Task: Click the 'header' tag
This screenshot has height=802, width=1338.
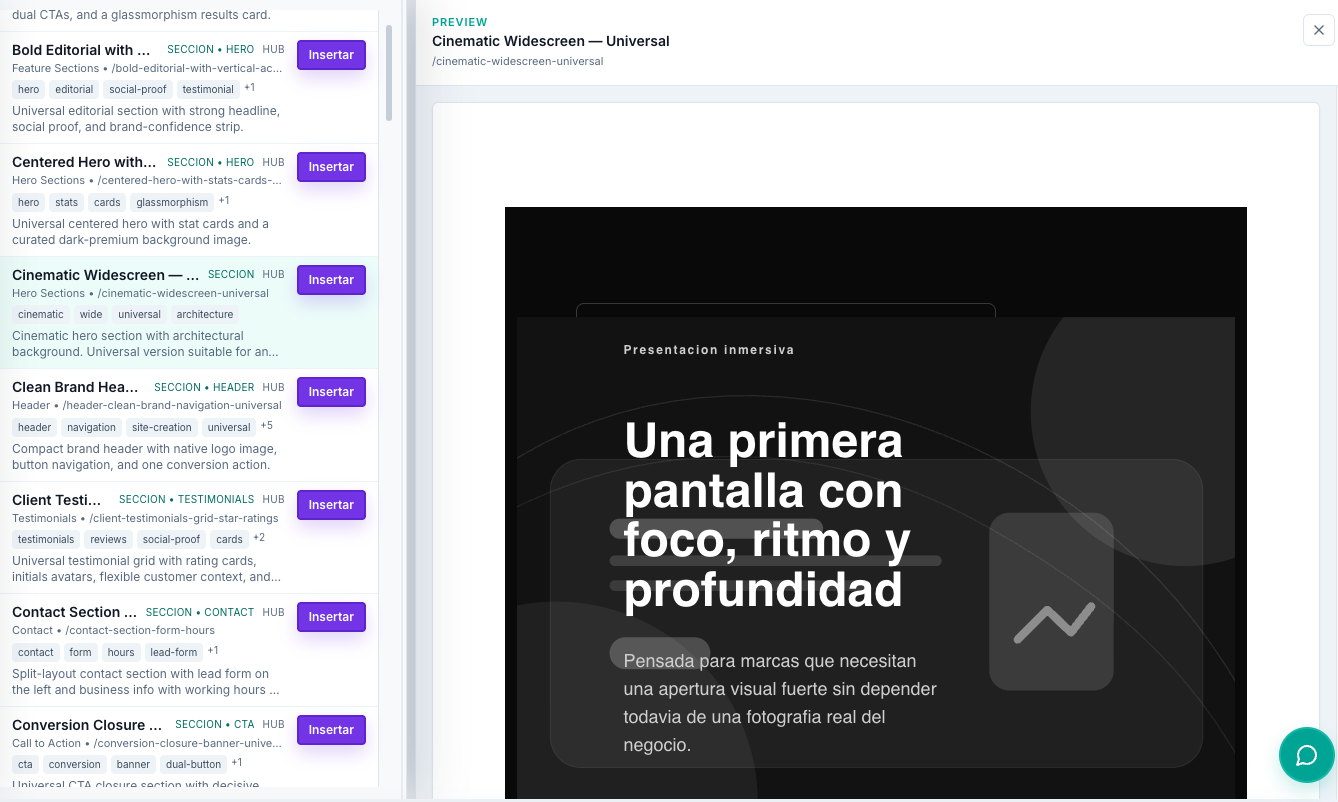Action: coord(34,427)
